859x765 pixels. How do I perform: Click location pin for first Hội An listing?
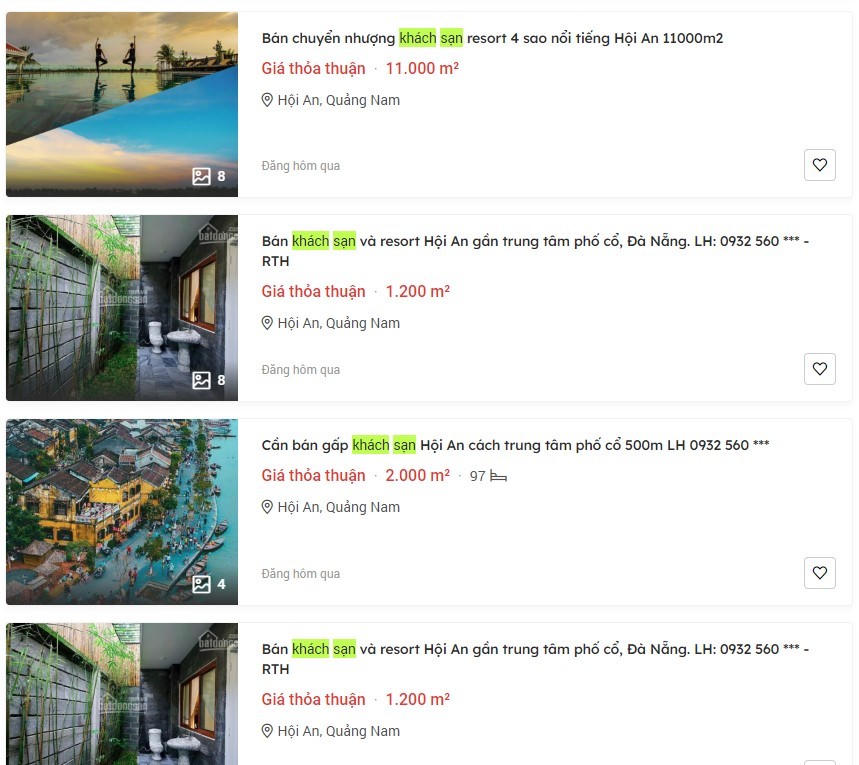point(267,100)
